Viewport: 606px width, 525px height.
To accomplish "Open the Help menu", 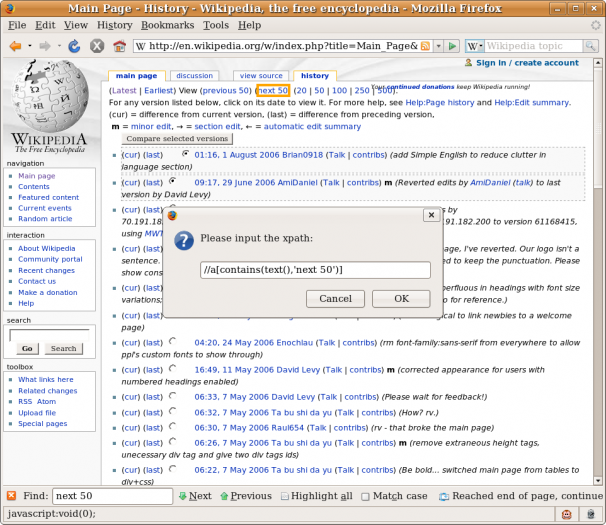I will click(249, 25).
